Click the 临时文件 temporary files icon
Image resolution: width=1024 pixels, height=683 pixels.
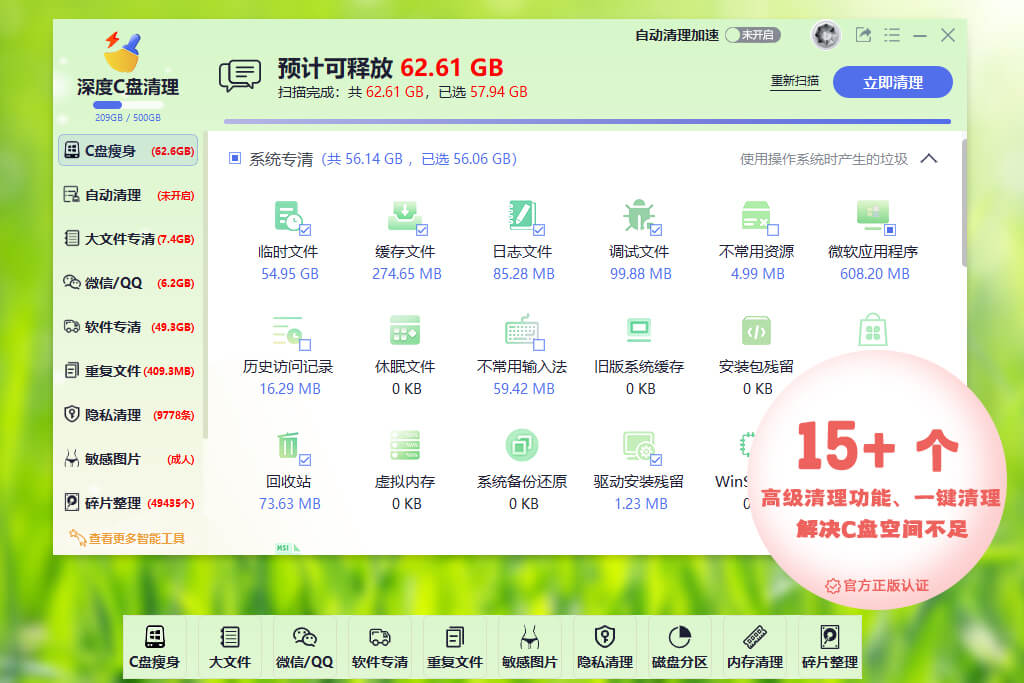pos(289,217)
